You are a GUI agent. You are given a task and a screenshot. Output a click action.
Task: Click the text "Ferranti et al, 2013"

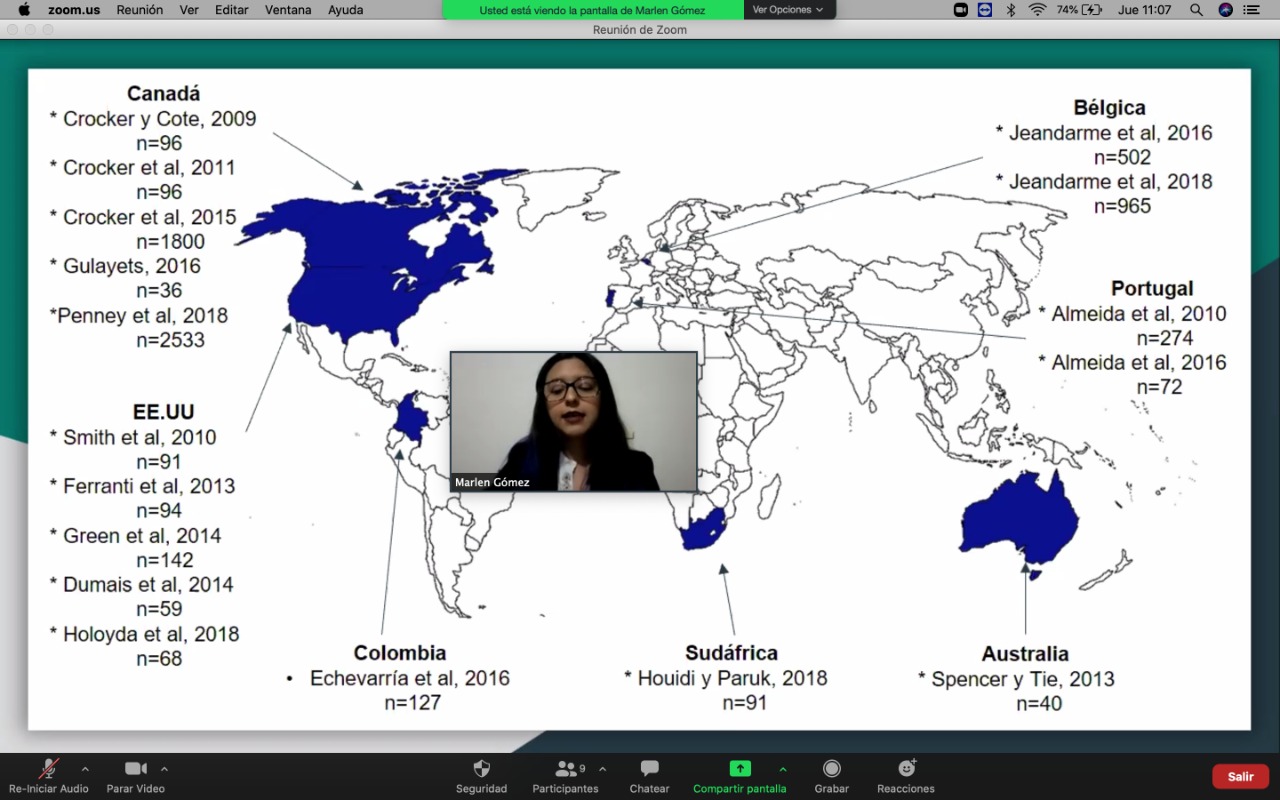tap(150, 486)
